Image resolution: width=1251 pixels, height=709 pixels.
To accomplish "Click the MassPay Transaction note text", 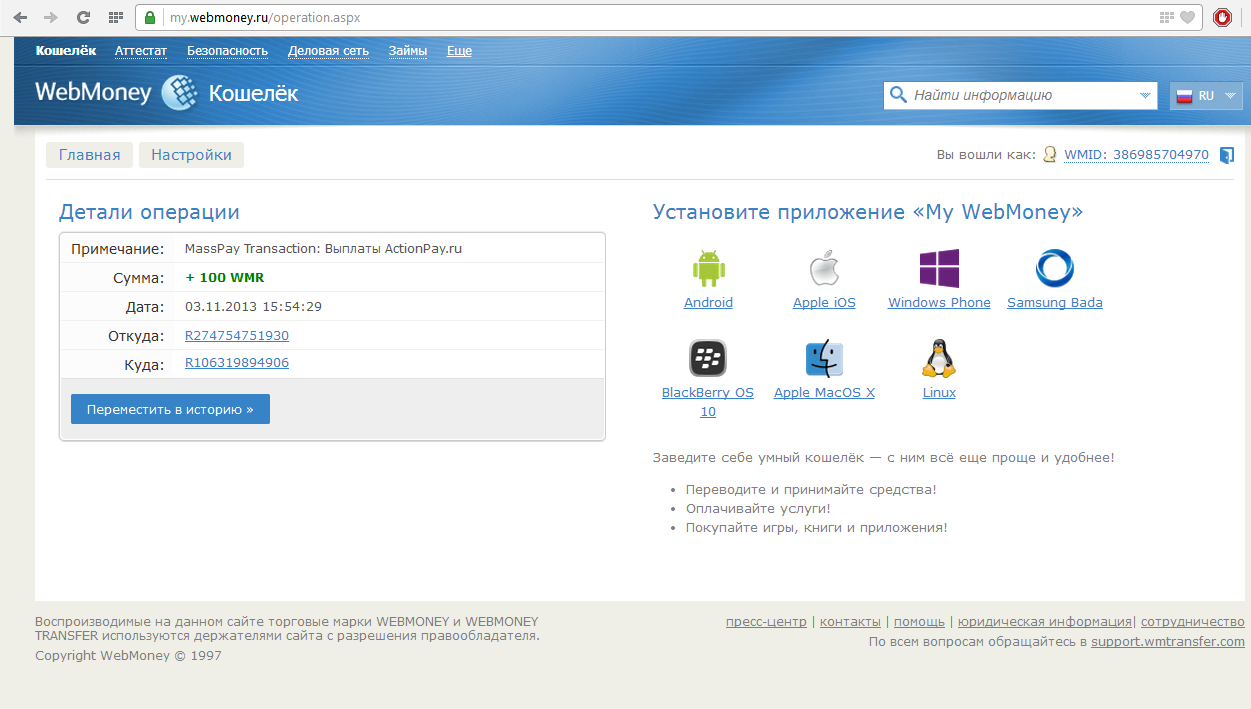I will (x=324, y=249).
